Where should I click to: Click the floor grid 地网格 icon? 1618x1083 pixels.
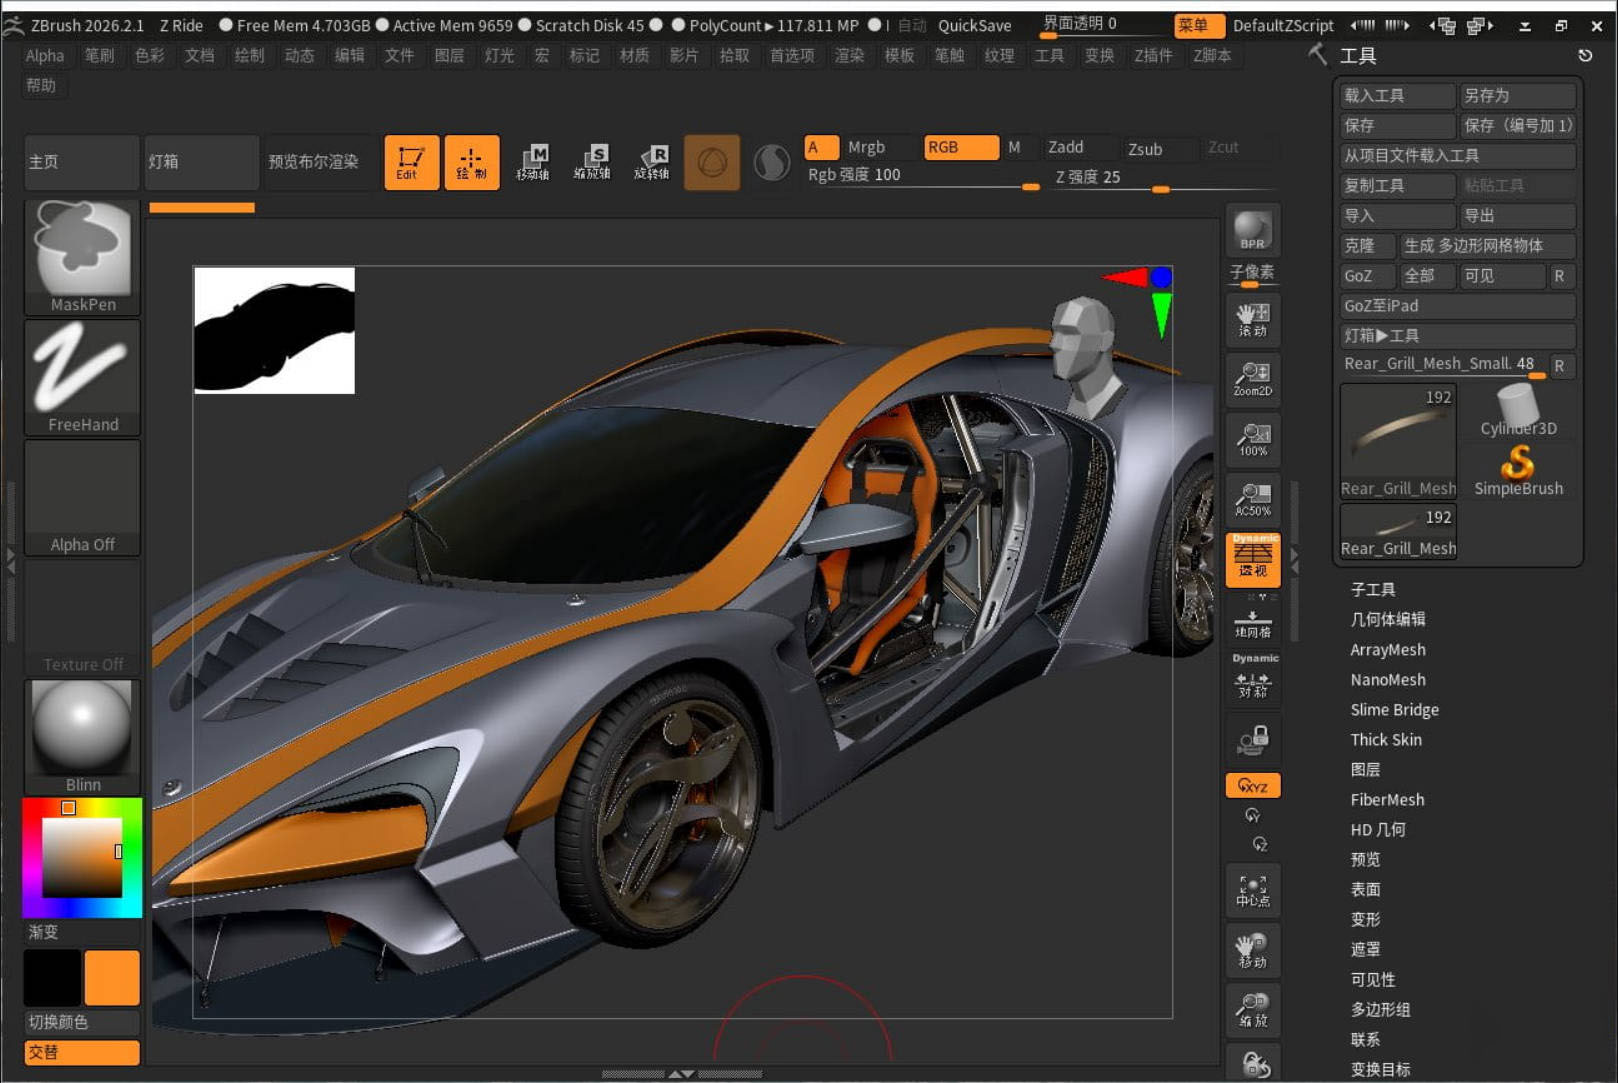click(x=1252, y=622)
